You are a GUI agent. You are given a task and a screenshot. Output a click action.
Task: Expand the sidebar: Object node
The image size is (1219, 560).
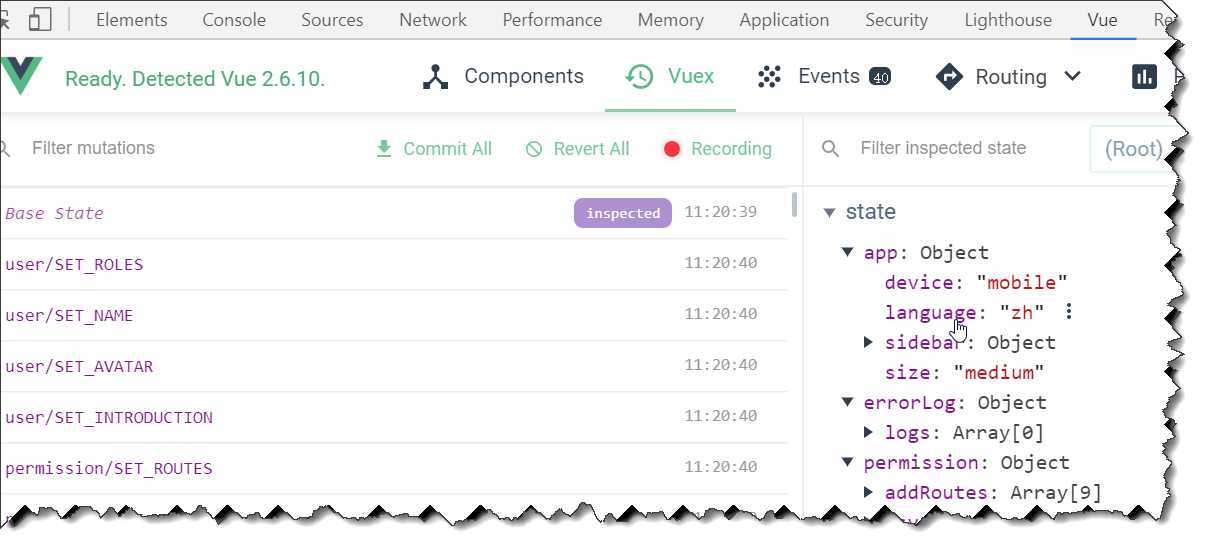[868, 342]
